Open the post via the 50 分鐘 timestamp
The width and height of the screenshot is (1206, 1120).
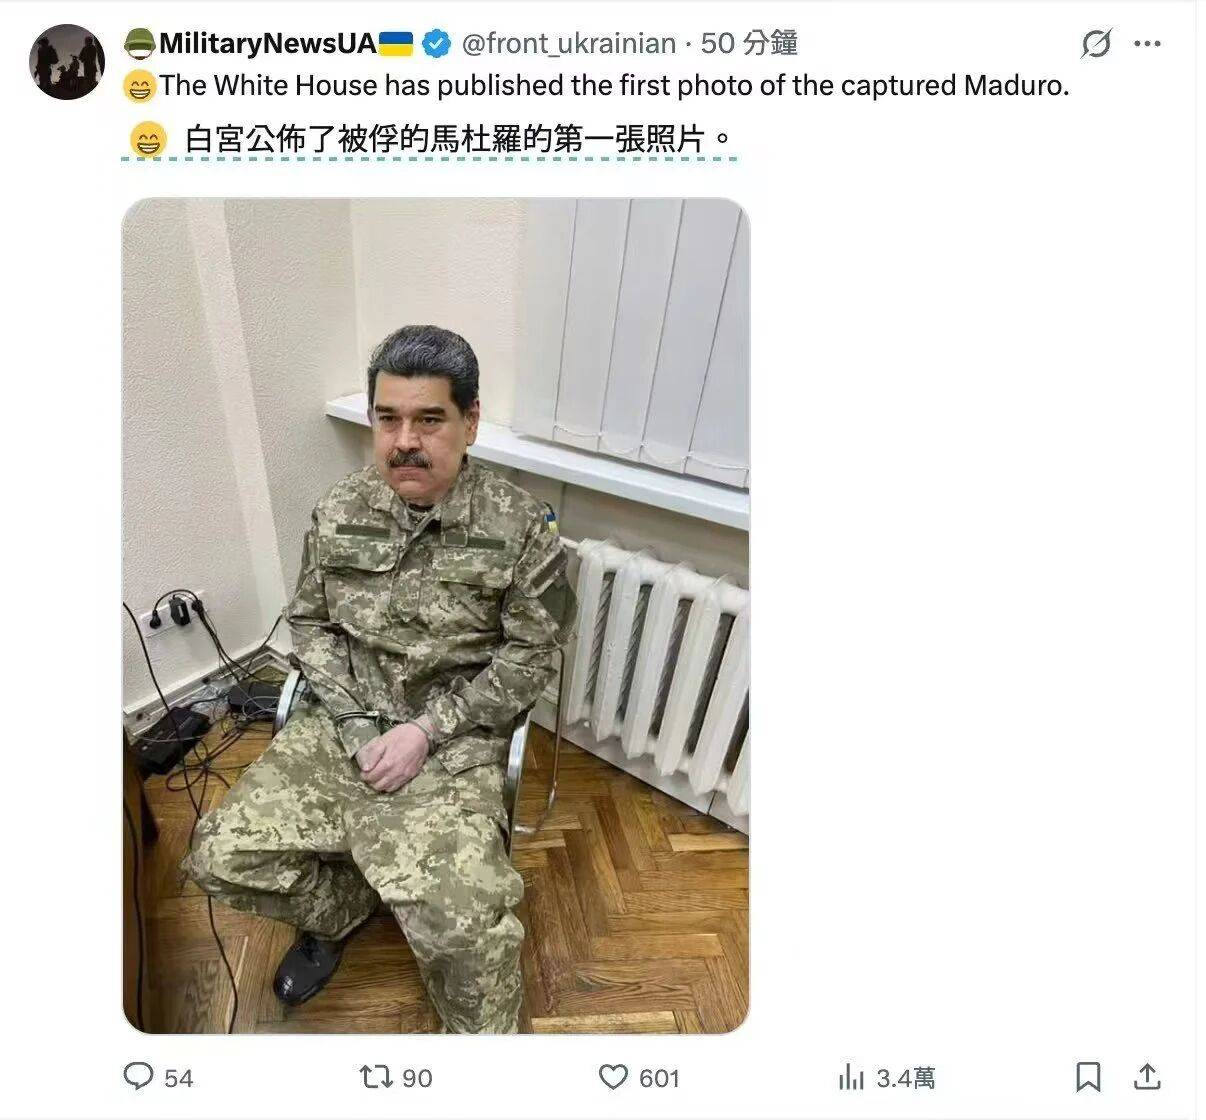coord(748,43)
